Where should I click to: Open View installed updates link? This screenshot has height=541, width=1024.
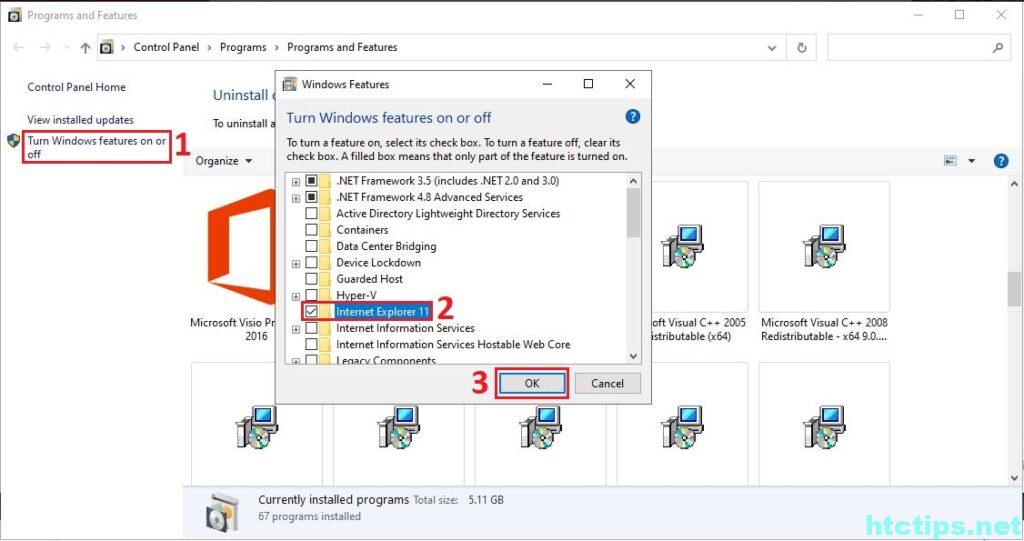[x=80, y=120]
